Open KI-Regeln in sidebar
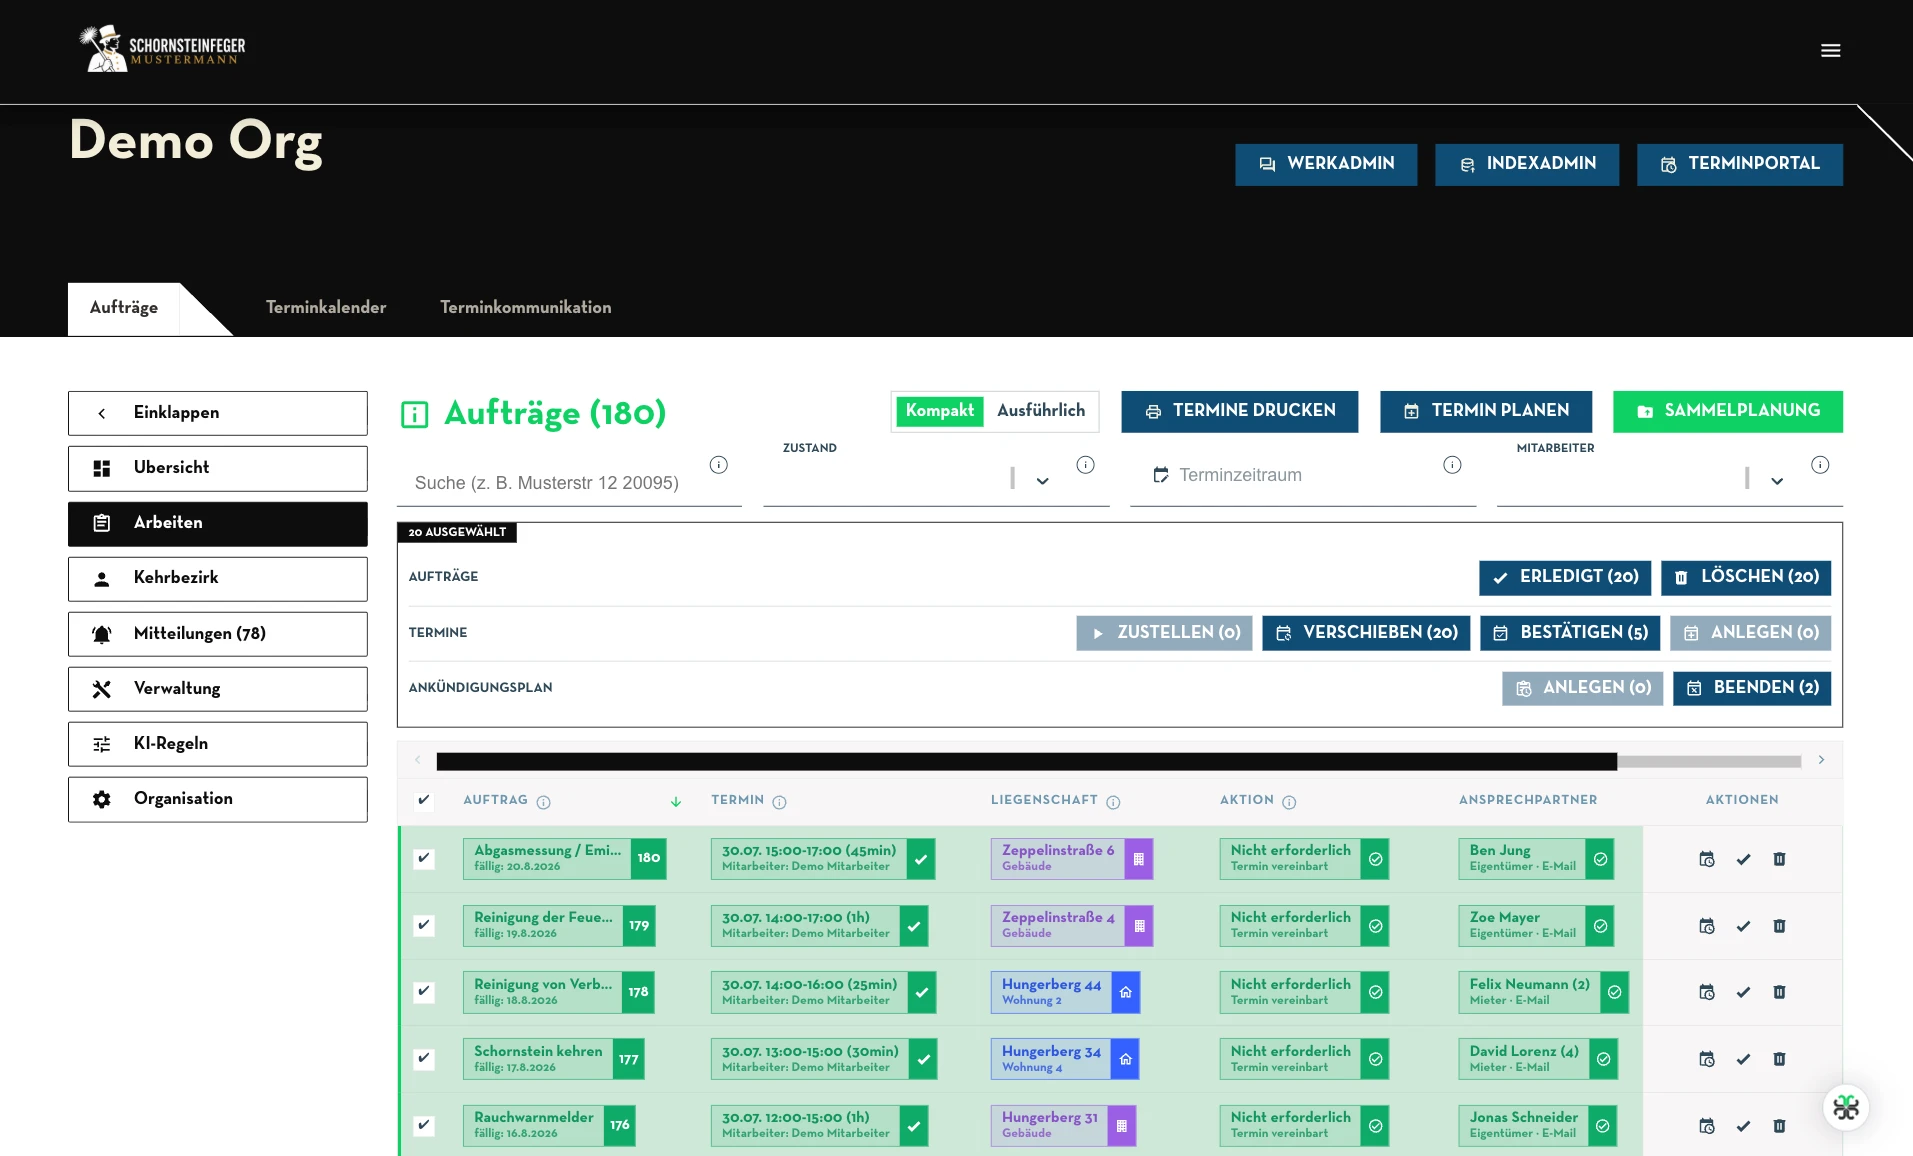This screenshot has height=1156, width=1913. 218,744
